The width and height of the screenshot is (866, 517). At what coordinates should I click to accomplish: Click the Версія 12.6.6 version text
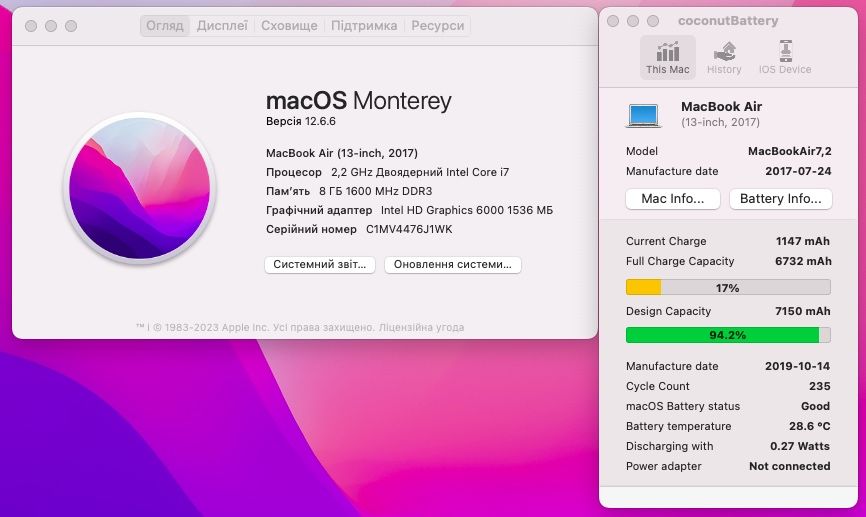pos(300,122)
